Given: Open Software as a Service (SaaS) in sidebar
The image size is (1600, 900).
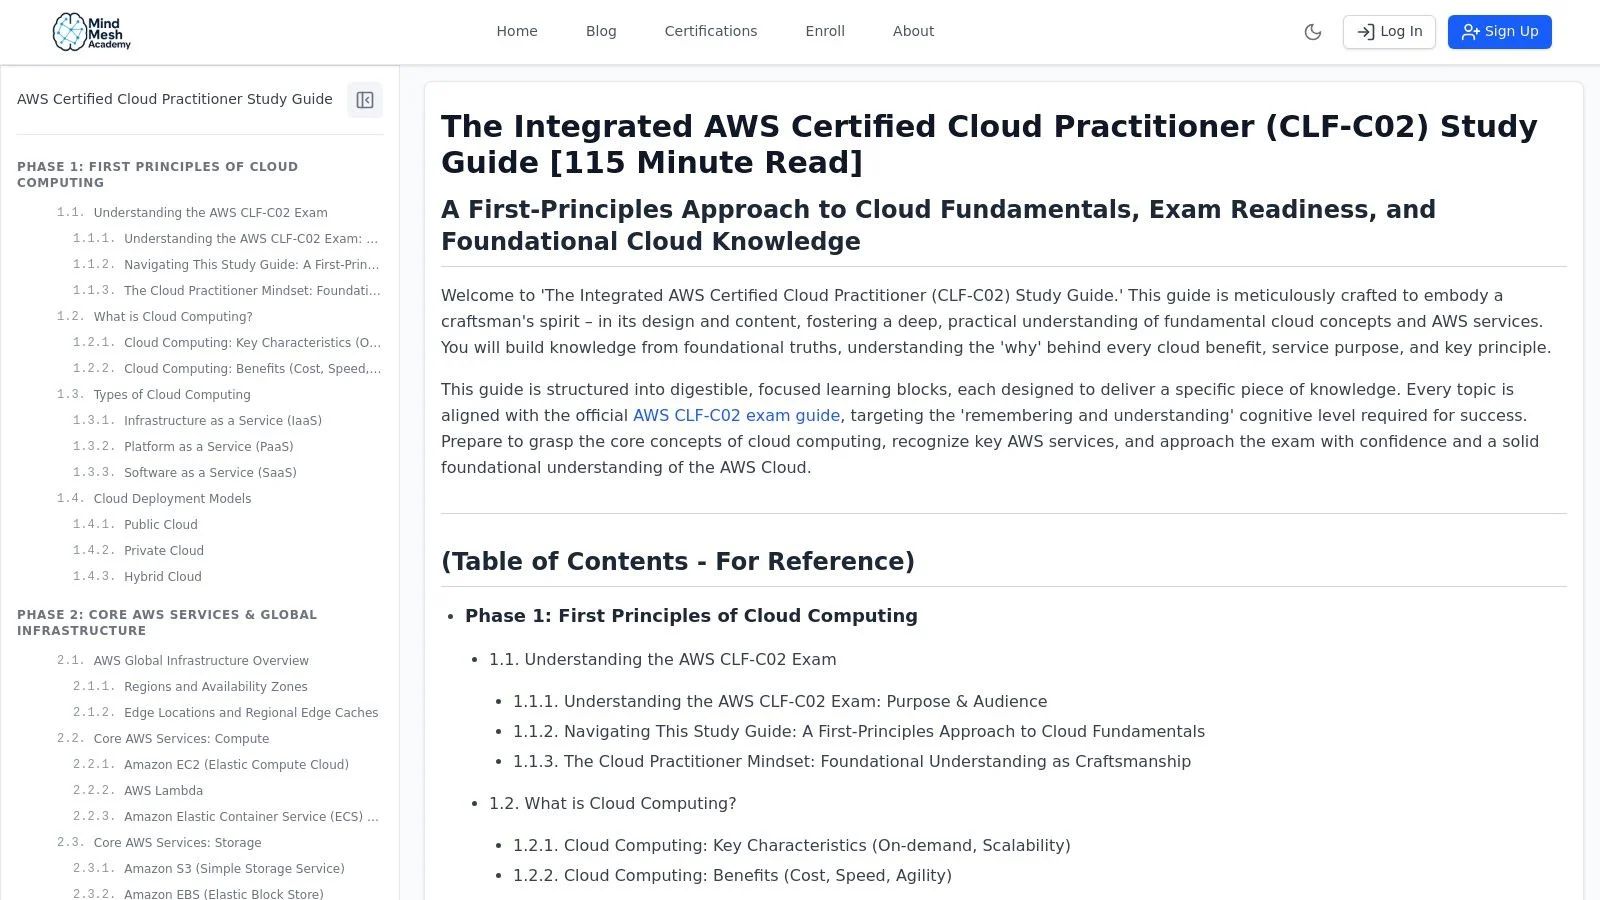Looking at the screenshot, I should (210, 473).
